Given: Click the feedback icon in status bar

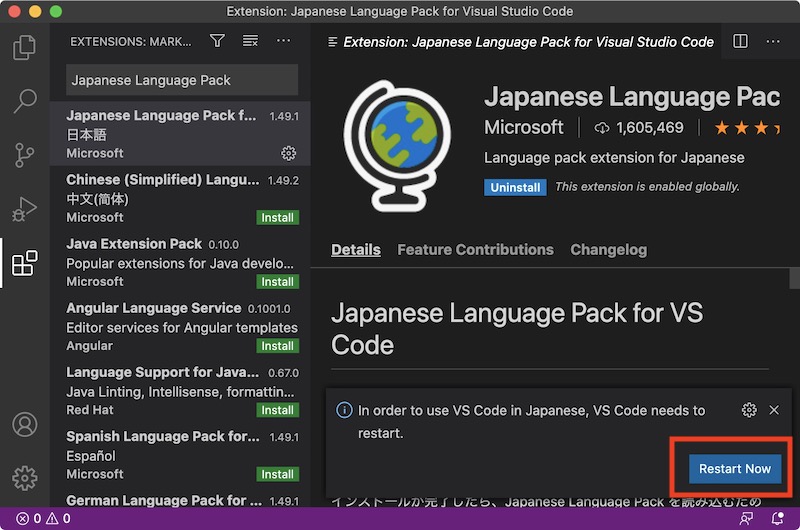Looking at the screenshot, I should point(746,519).
